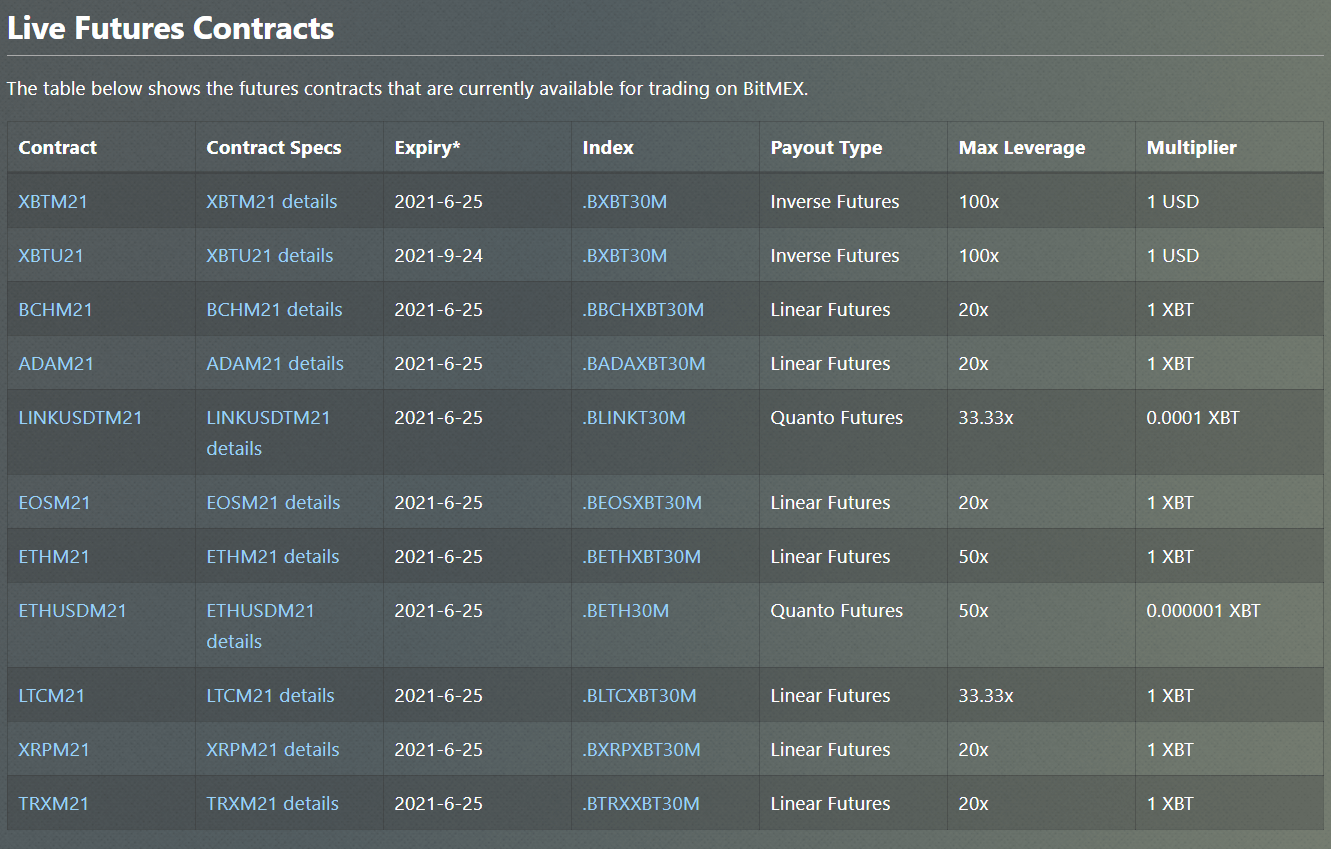Viewport: 1331px width, 849px height.
Task: Open the .BETHXBT30M index link
Action: pyautogui.click(x=641, y=557)
